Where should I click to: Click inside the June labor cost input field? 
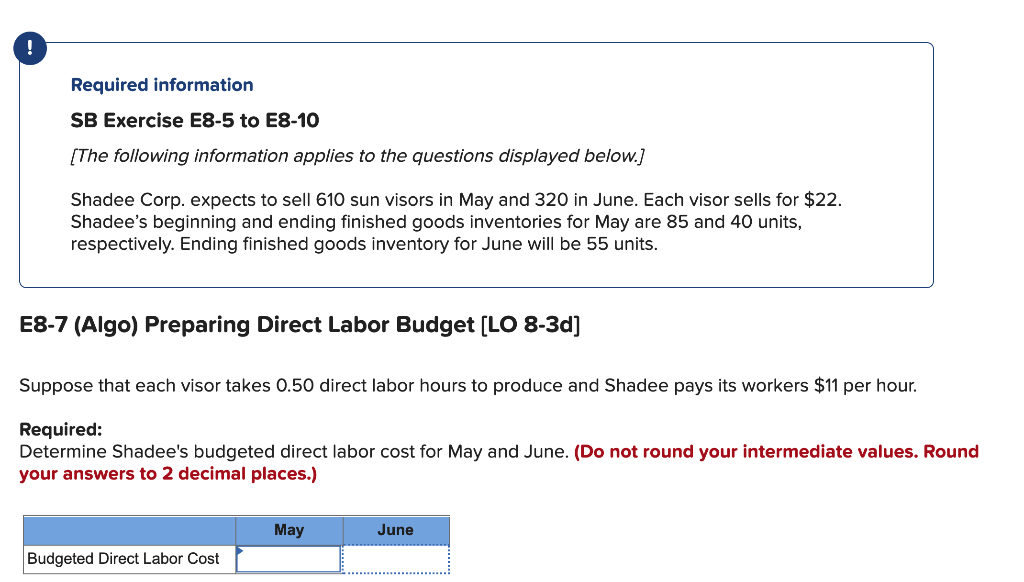pyautogui.click(x=395, y=558)
